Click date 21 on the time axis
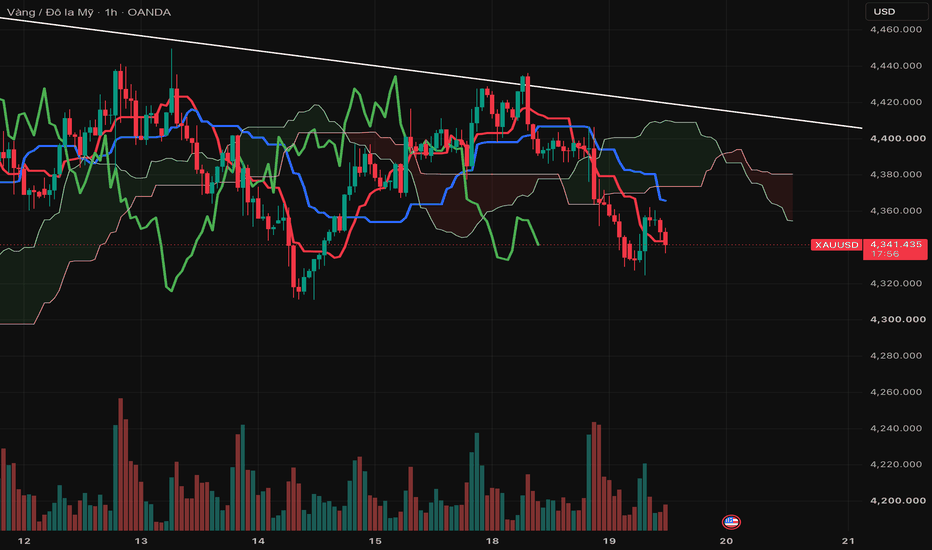This screenshot has width=932, height=550. [x=849, y=541]
